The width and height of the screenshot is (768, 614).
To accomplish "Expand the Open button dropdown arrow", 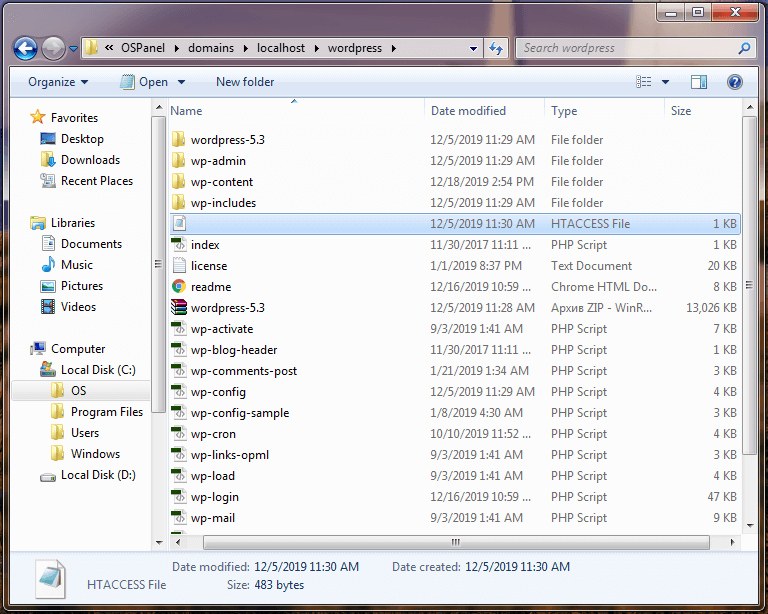I will (181, 82).
